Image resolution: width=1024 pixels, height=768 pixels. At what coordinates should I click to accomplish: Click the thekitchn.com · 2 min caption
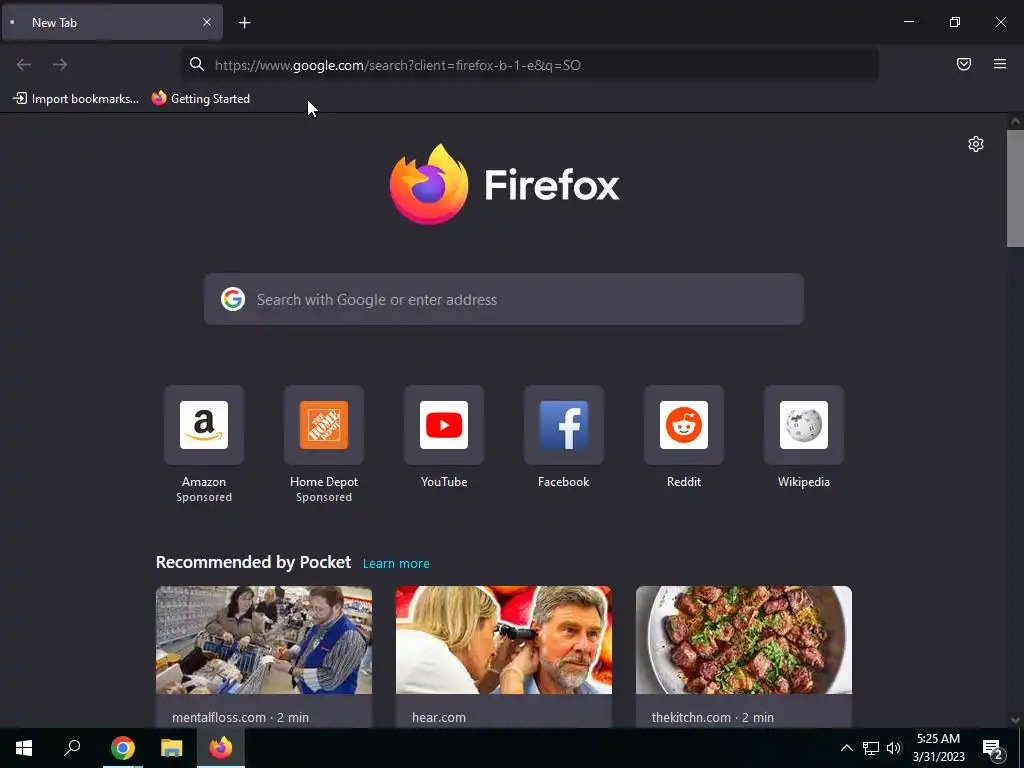(712, 717)
